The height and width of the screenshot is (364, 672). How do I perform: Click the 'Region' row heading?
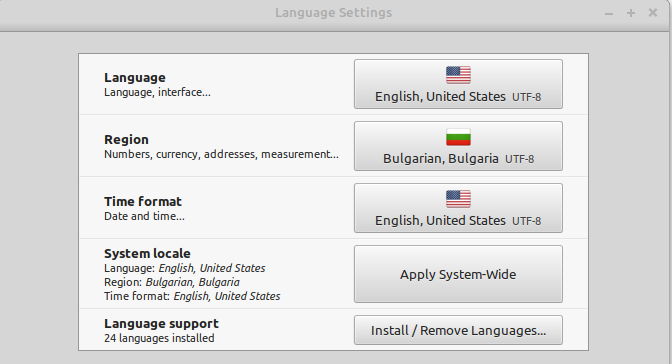pyautogui.click(x=126, y=140)
